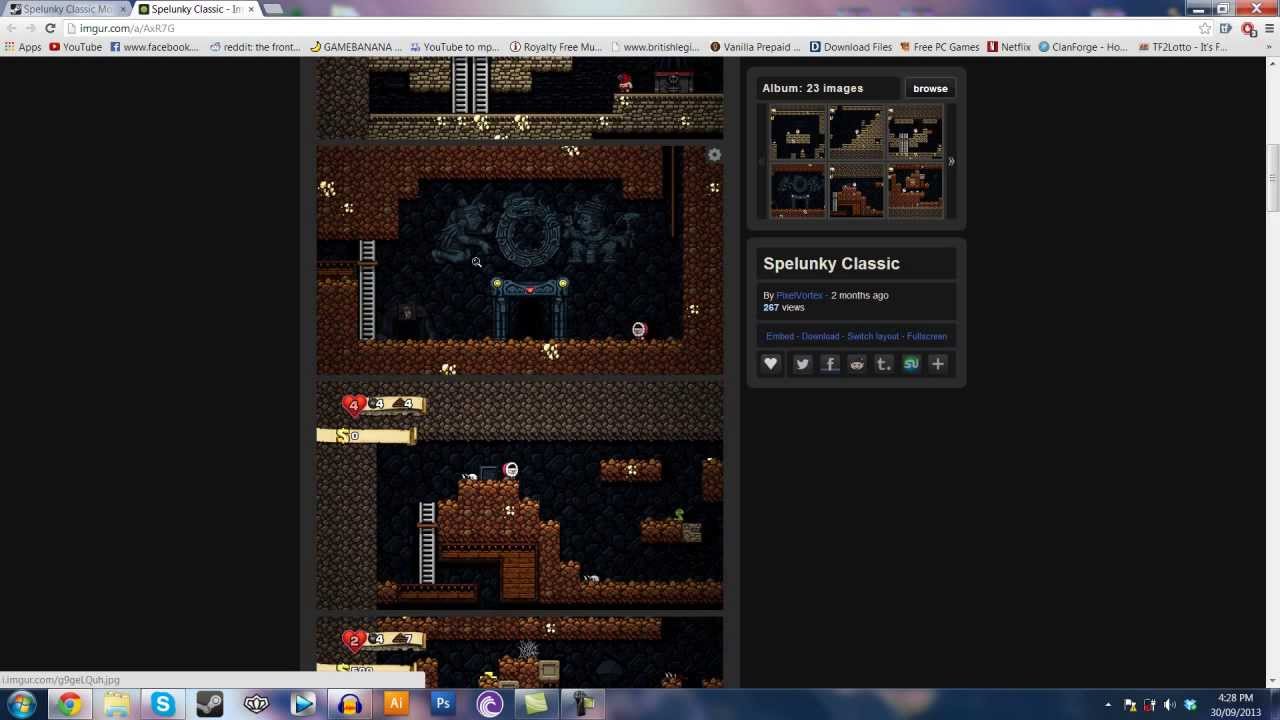Open Chrome from the taskbar
Screen dimensions: 1280x720
point(69,704)
